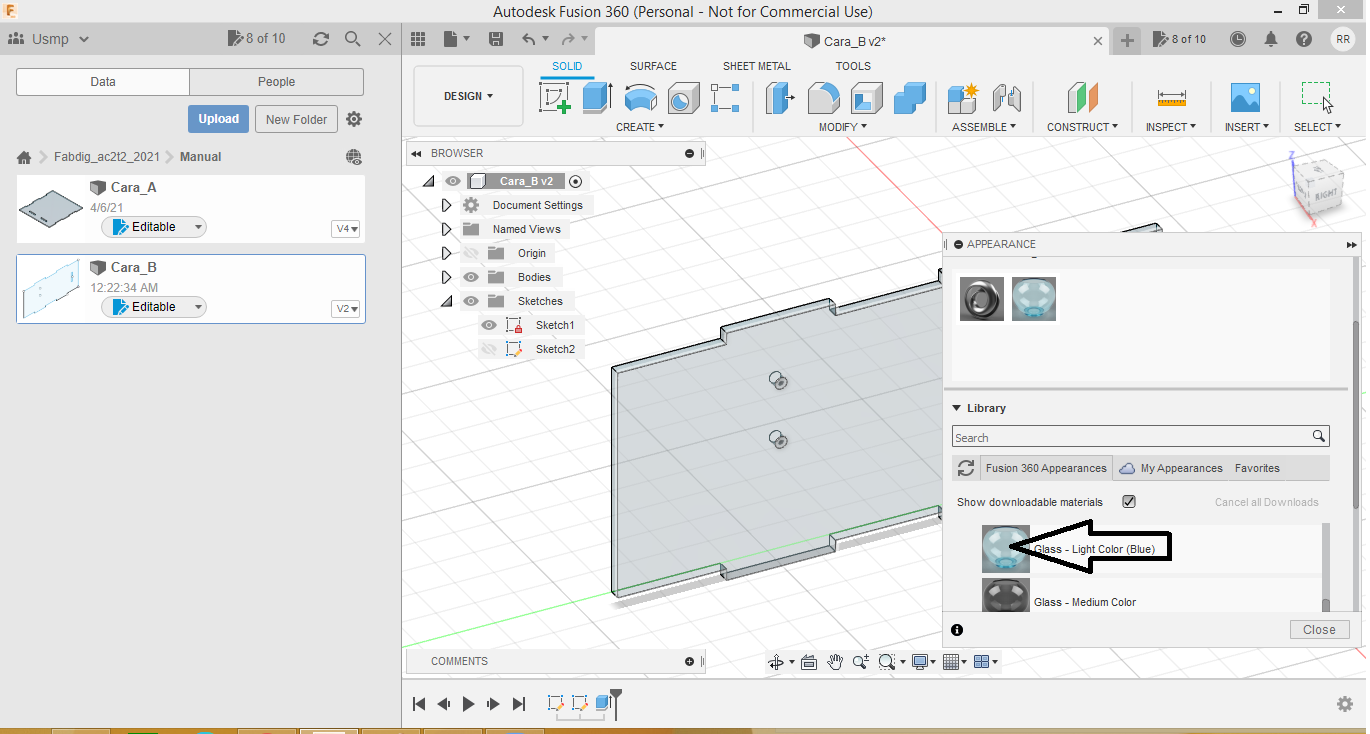Click the appearance library Search field
The height and width of the screenshot is (734, 1370).
[1131, 437]
